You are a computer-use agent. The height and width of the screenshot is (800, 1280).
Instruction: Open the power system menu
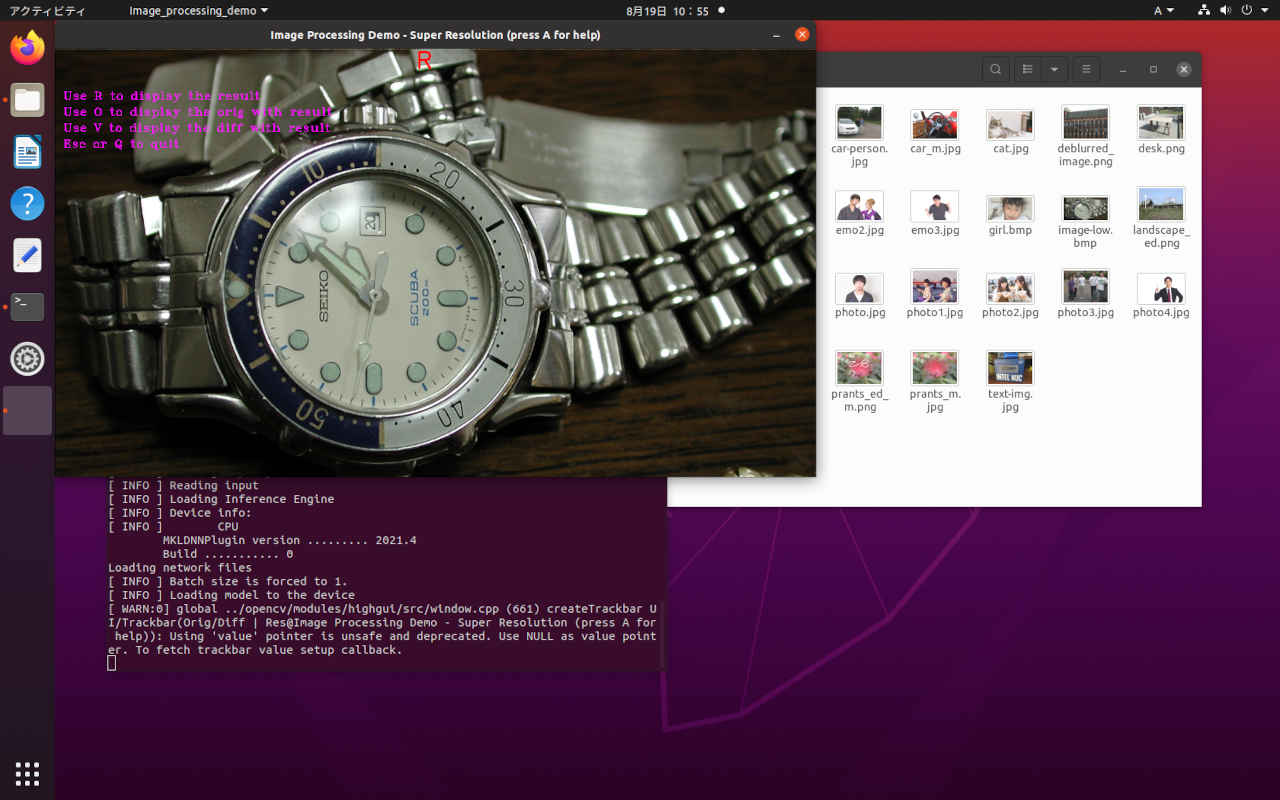click(1252, 11)
